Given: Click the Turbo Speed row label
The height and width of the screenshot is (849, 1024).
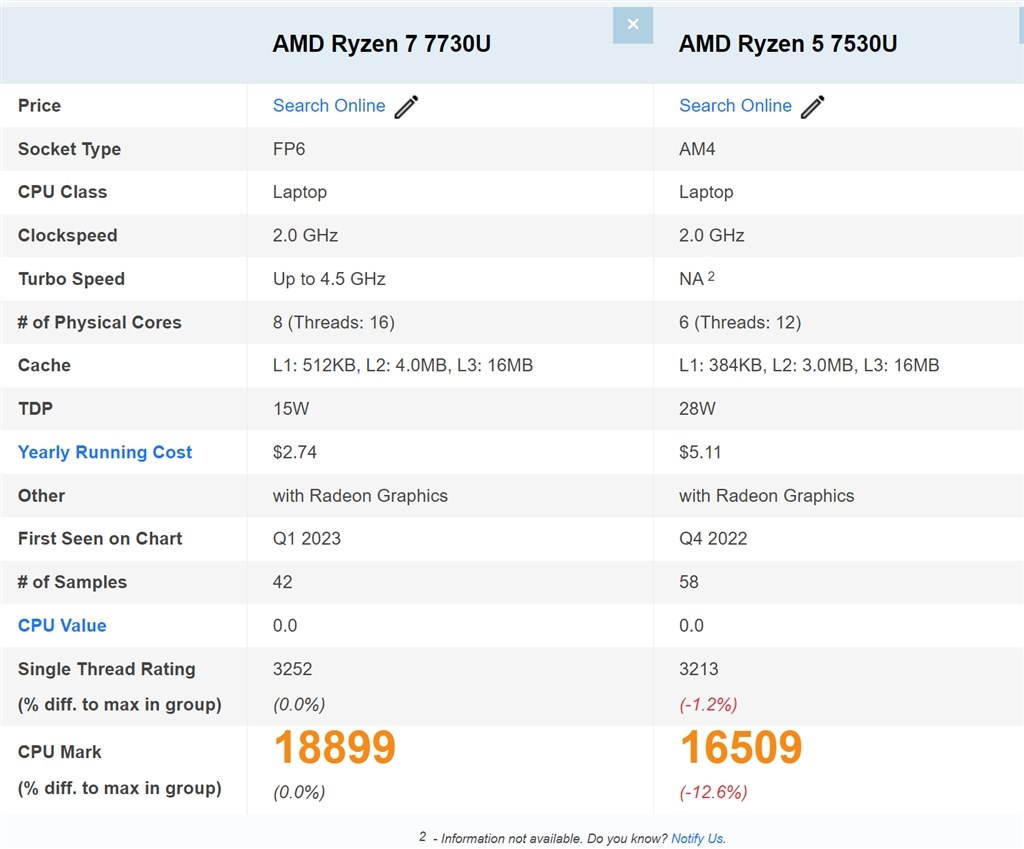Looking at the screenshot, I should click(71, 279).
